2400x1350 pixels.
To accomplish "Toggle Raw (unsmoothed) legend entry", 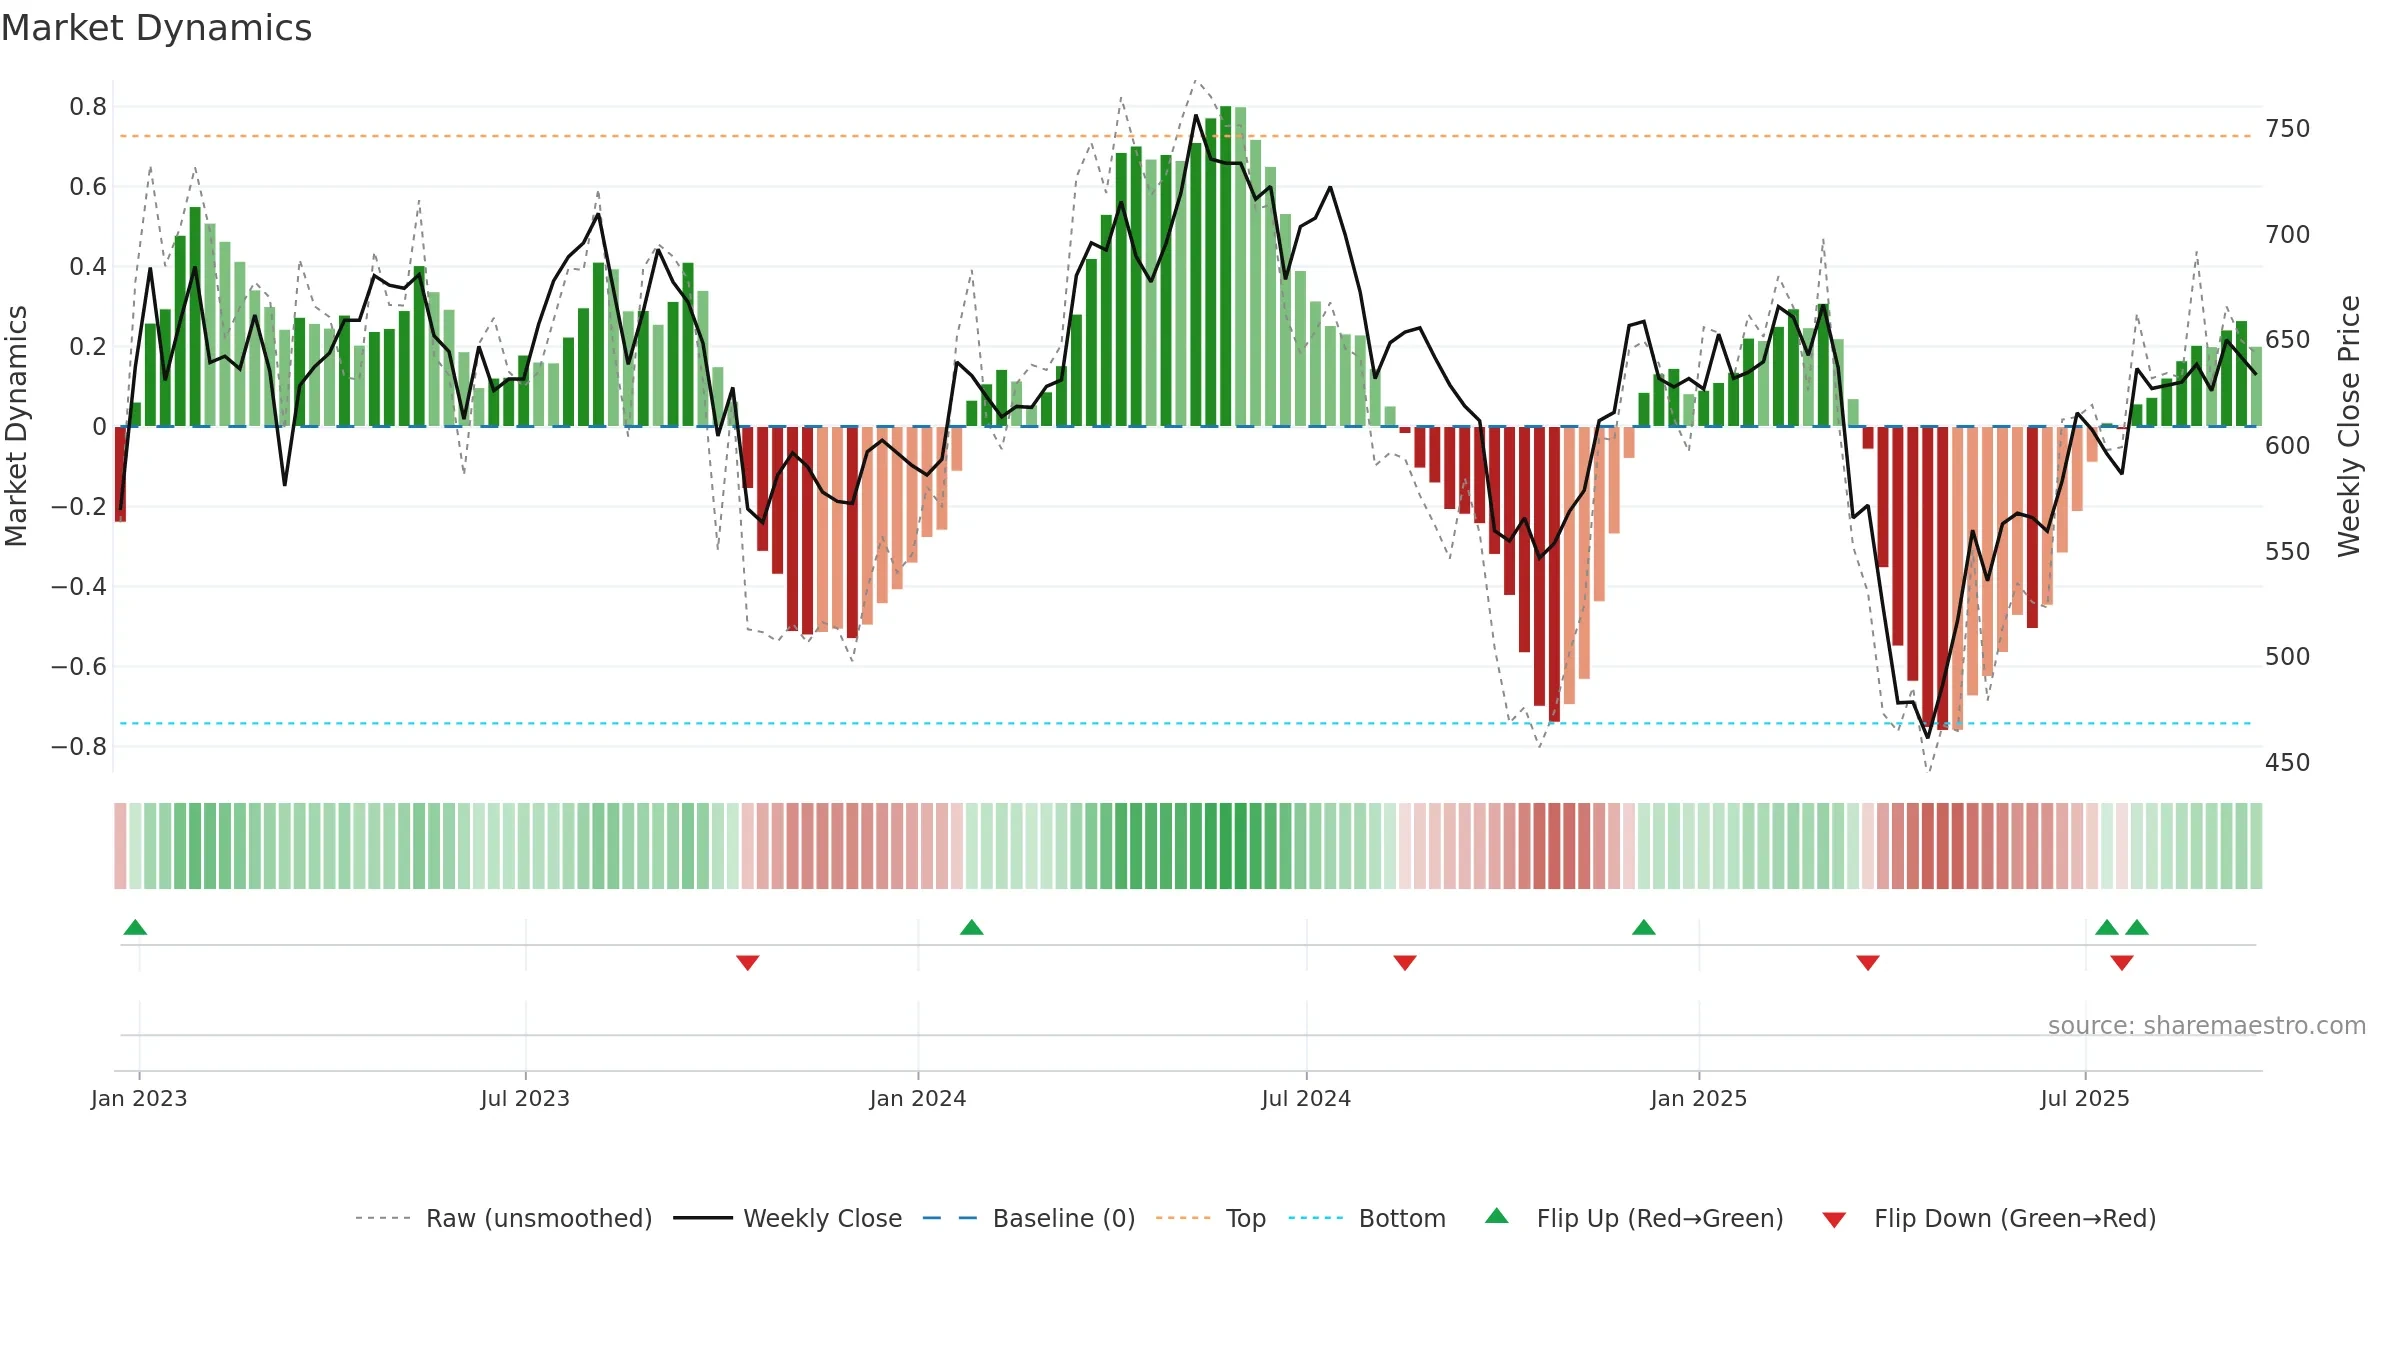I will [503, 1218].
